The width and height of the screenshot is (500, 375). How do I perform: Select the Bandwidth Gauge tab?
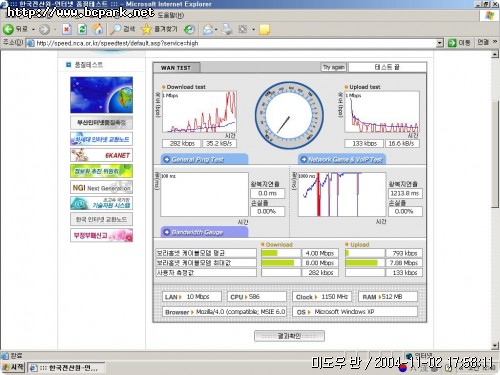204,232
